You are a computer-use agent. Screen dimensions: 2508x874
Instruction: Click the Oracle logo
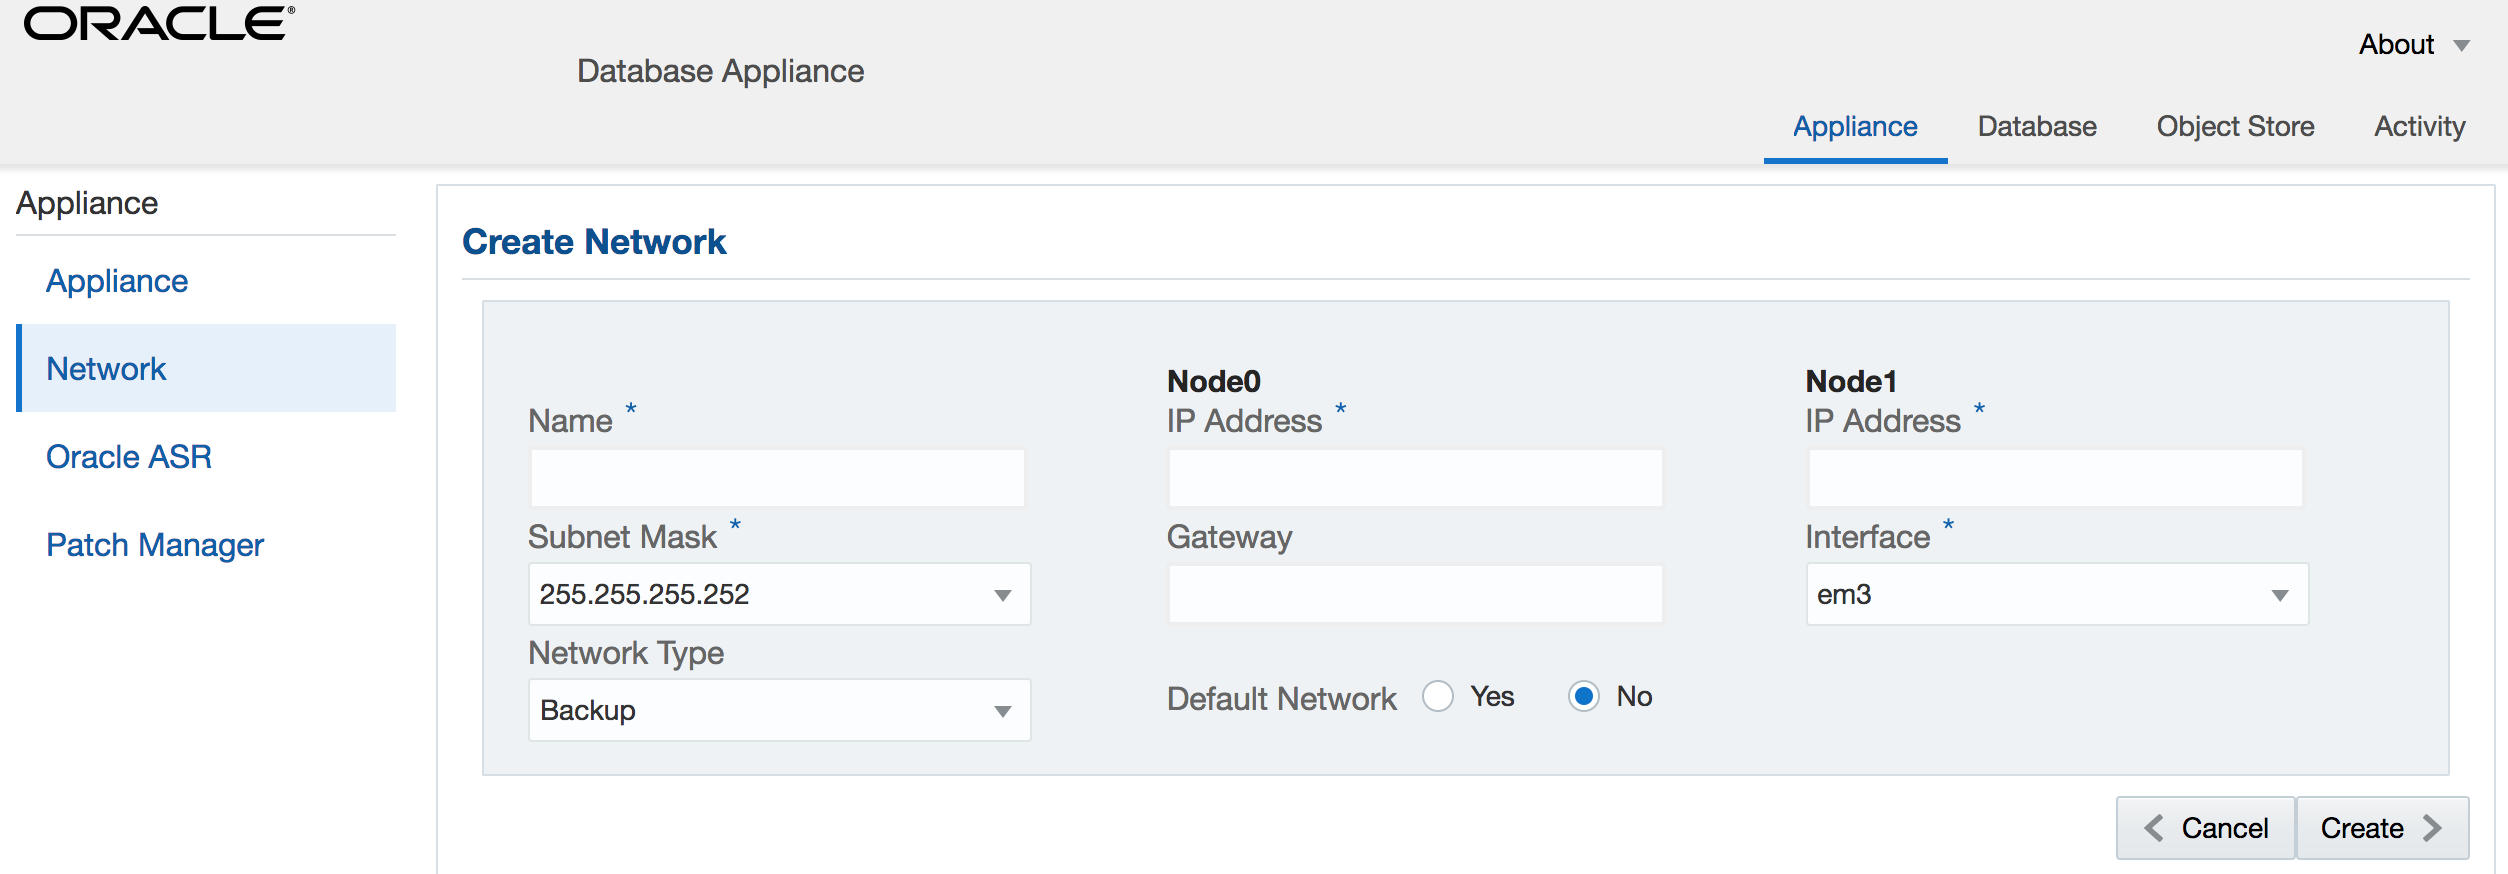pyautogui.click(x=159, y=24)
